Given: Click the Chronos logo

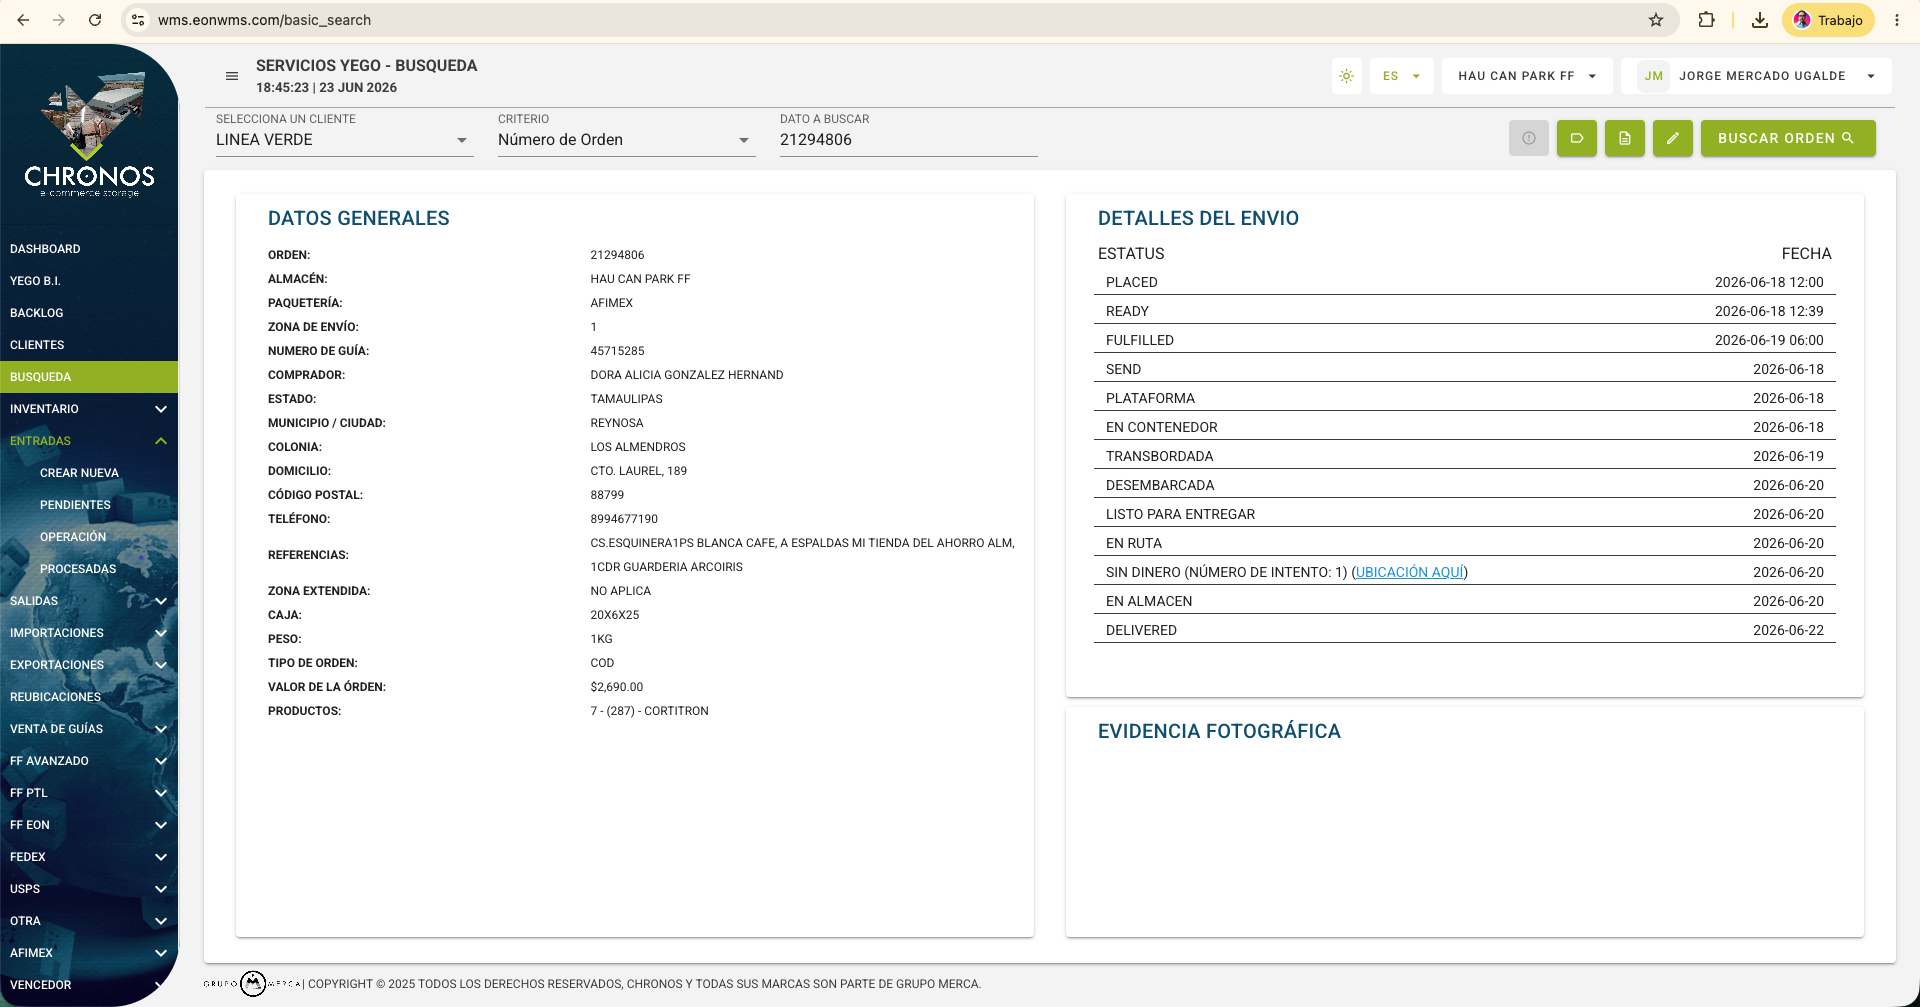Looking at the screenshot, I should pos(89,134).
